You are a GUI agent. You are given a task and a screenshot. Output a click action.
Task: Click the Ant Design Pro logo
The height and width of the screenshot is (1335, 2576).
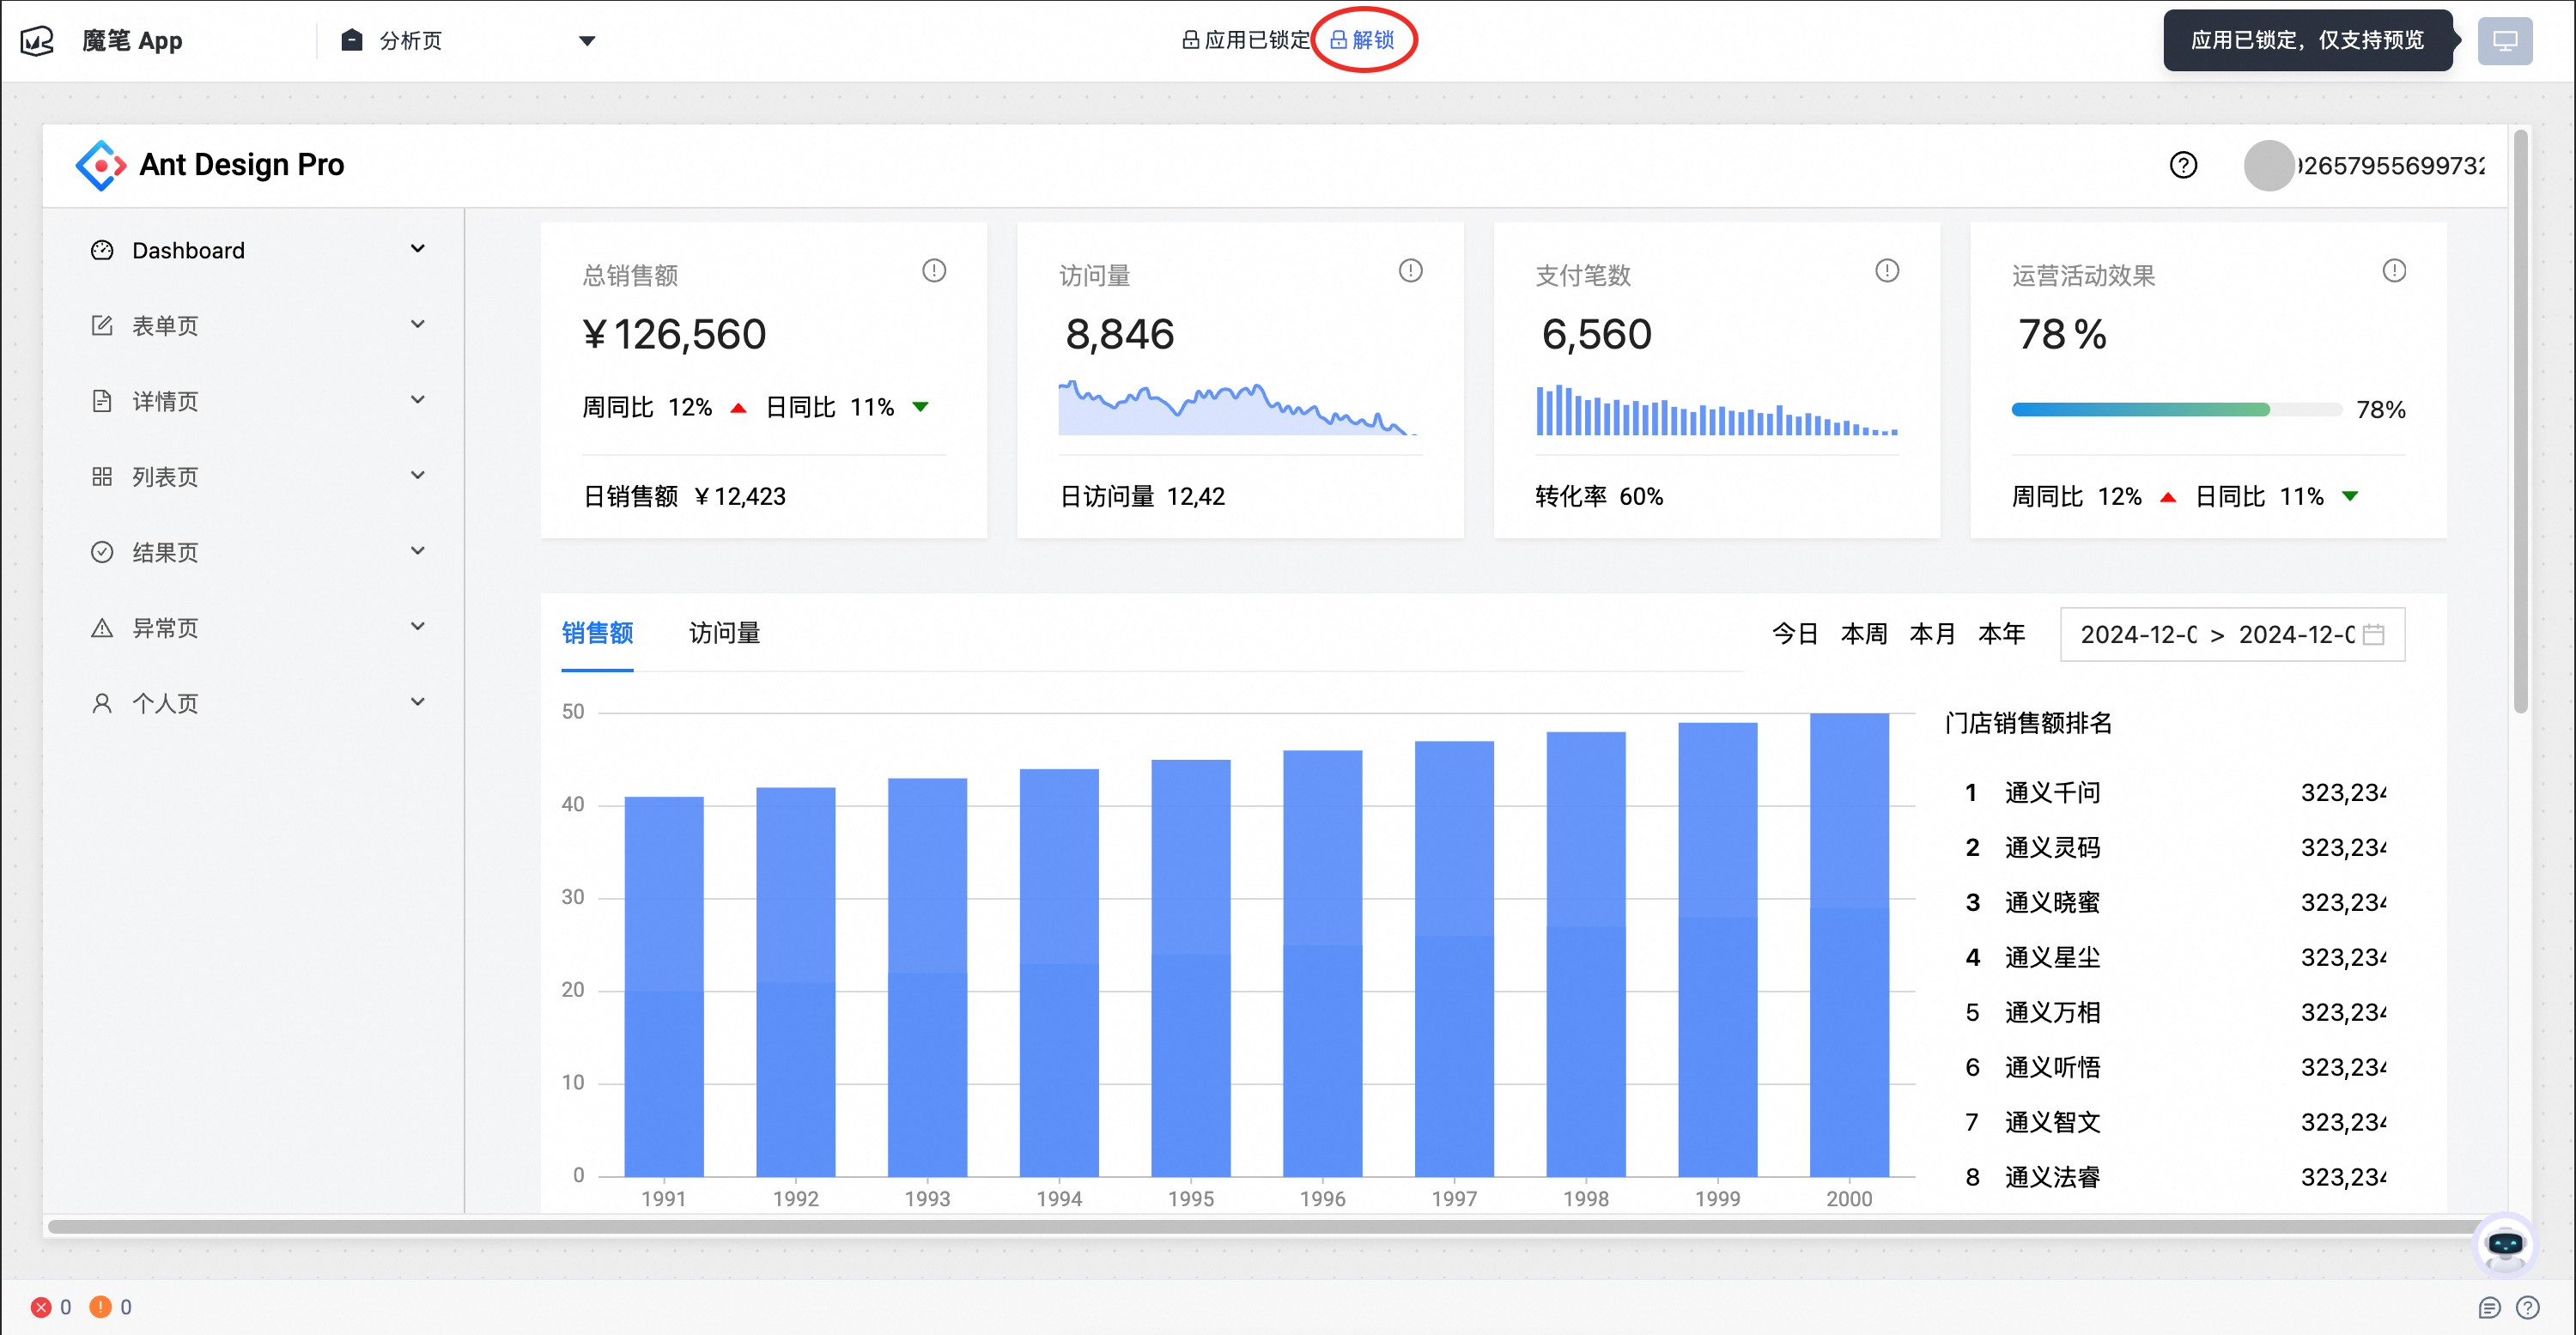[x=101, y=165]
